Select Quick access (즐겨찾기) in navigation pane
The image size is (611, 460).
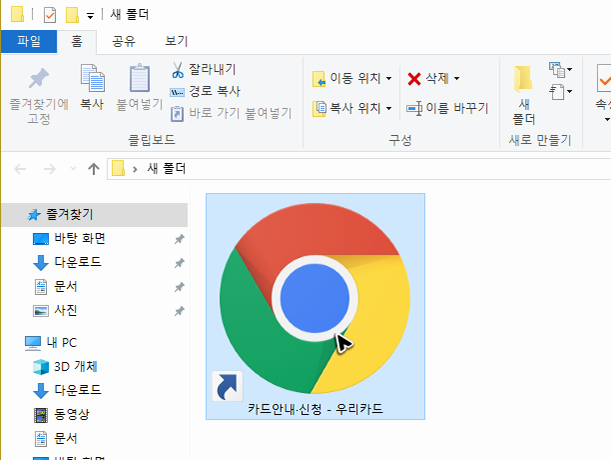coord(94,214)
